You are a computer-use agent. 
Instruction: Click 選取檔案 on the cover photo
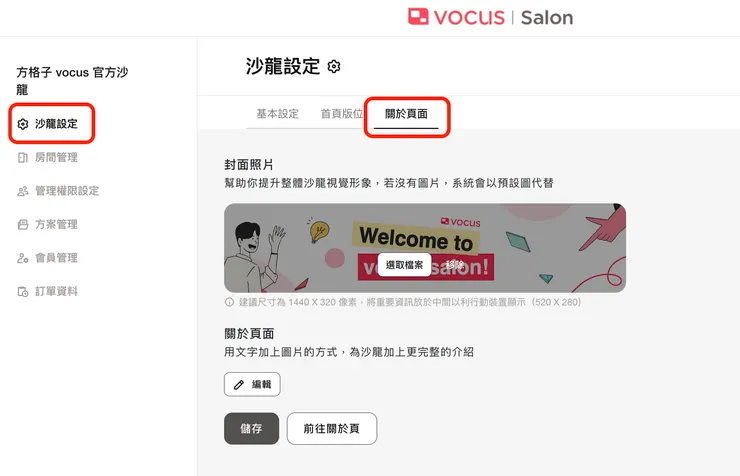[x=404, y=265]
